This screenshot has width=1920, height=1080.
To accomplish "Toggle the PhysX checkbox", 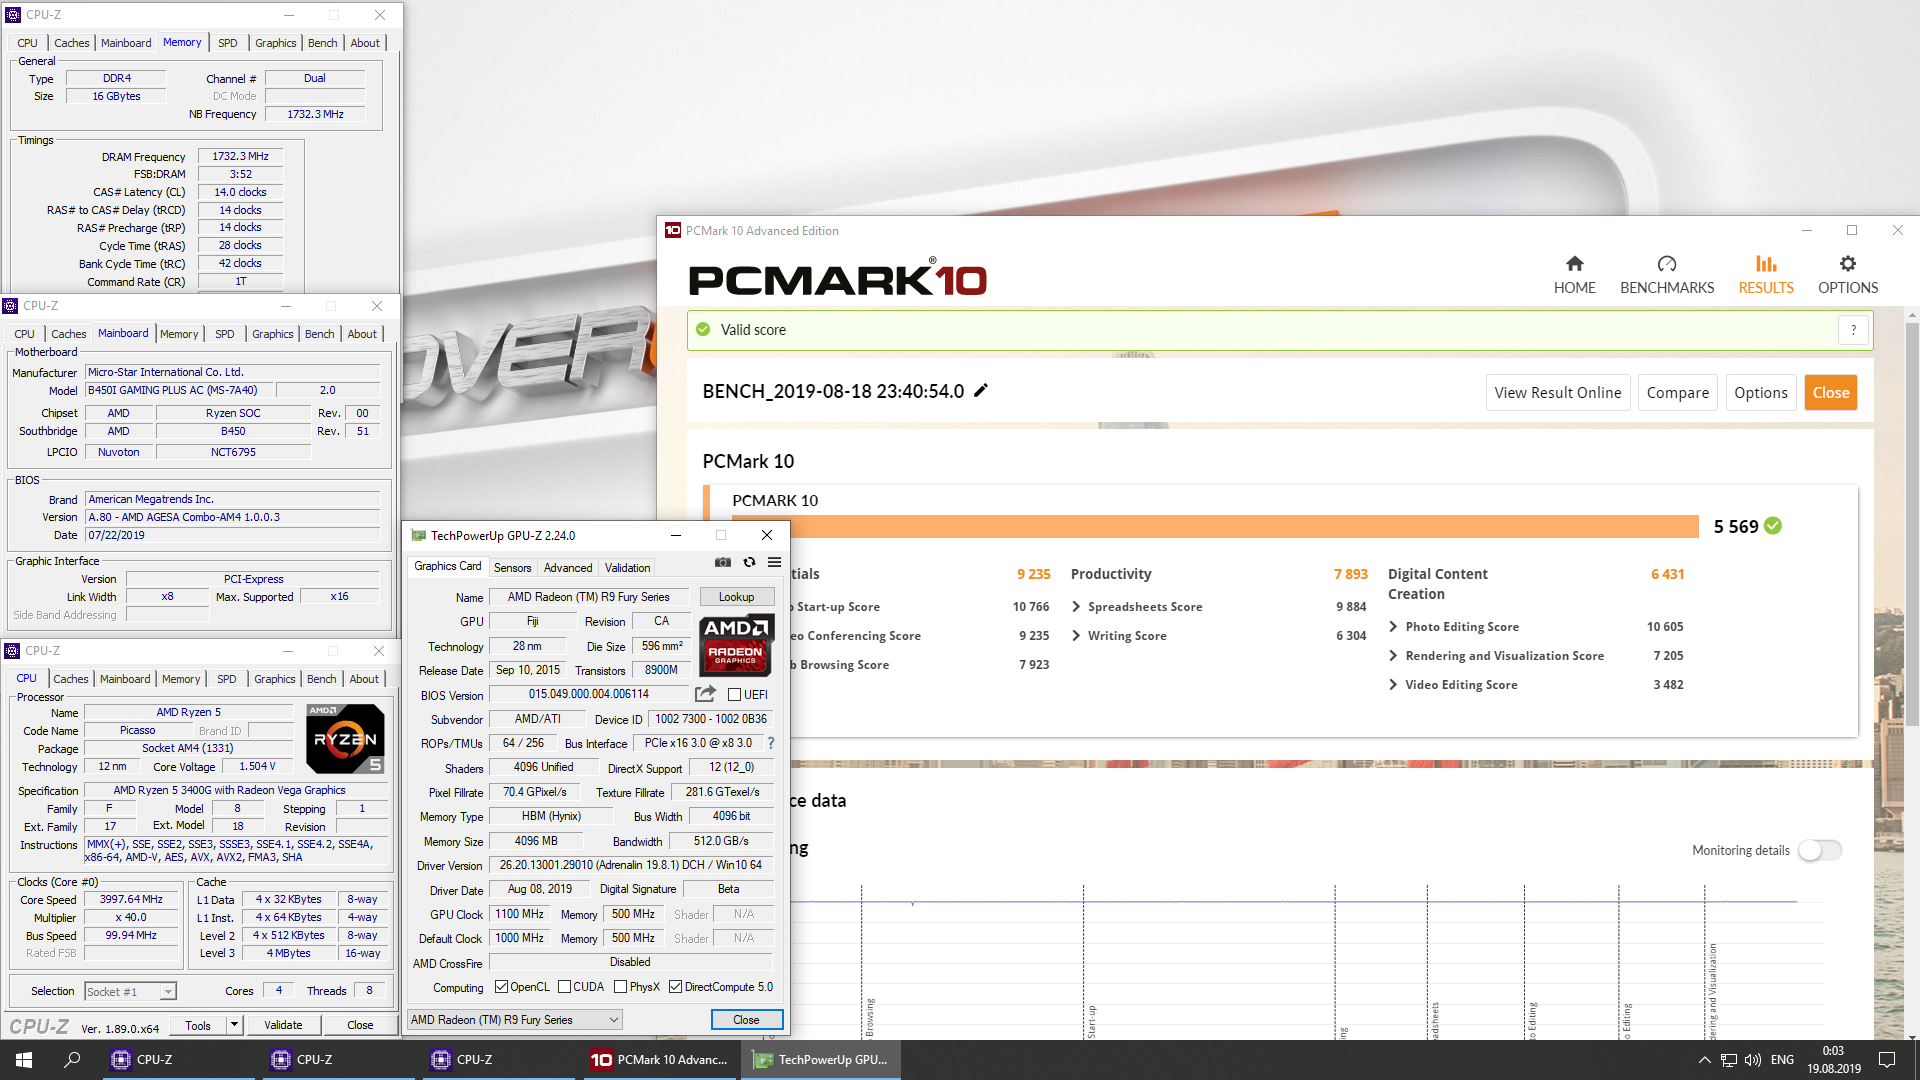I will (x=620, y=987).
